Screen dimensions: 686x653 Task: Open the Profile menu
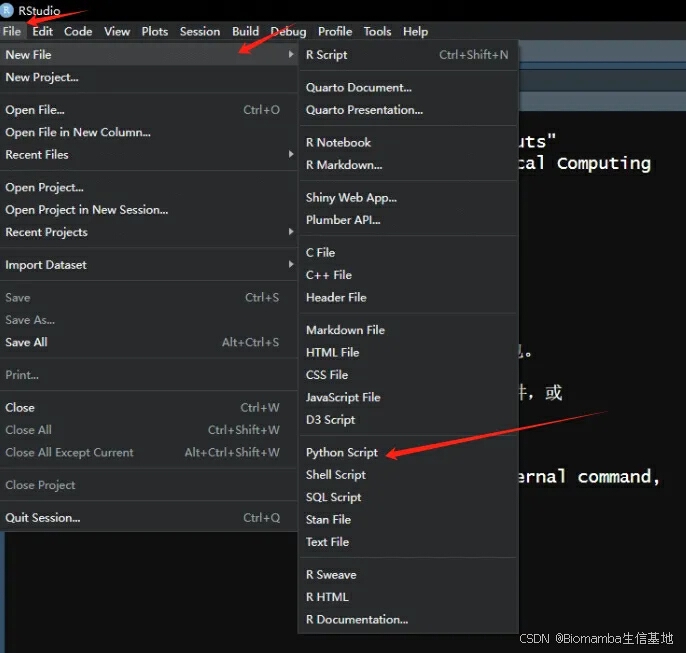point(335,31)
